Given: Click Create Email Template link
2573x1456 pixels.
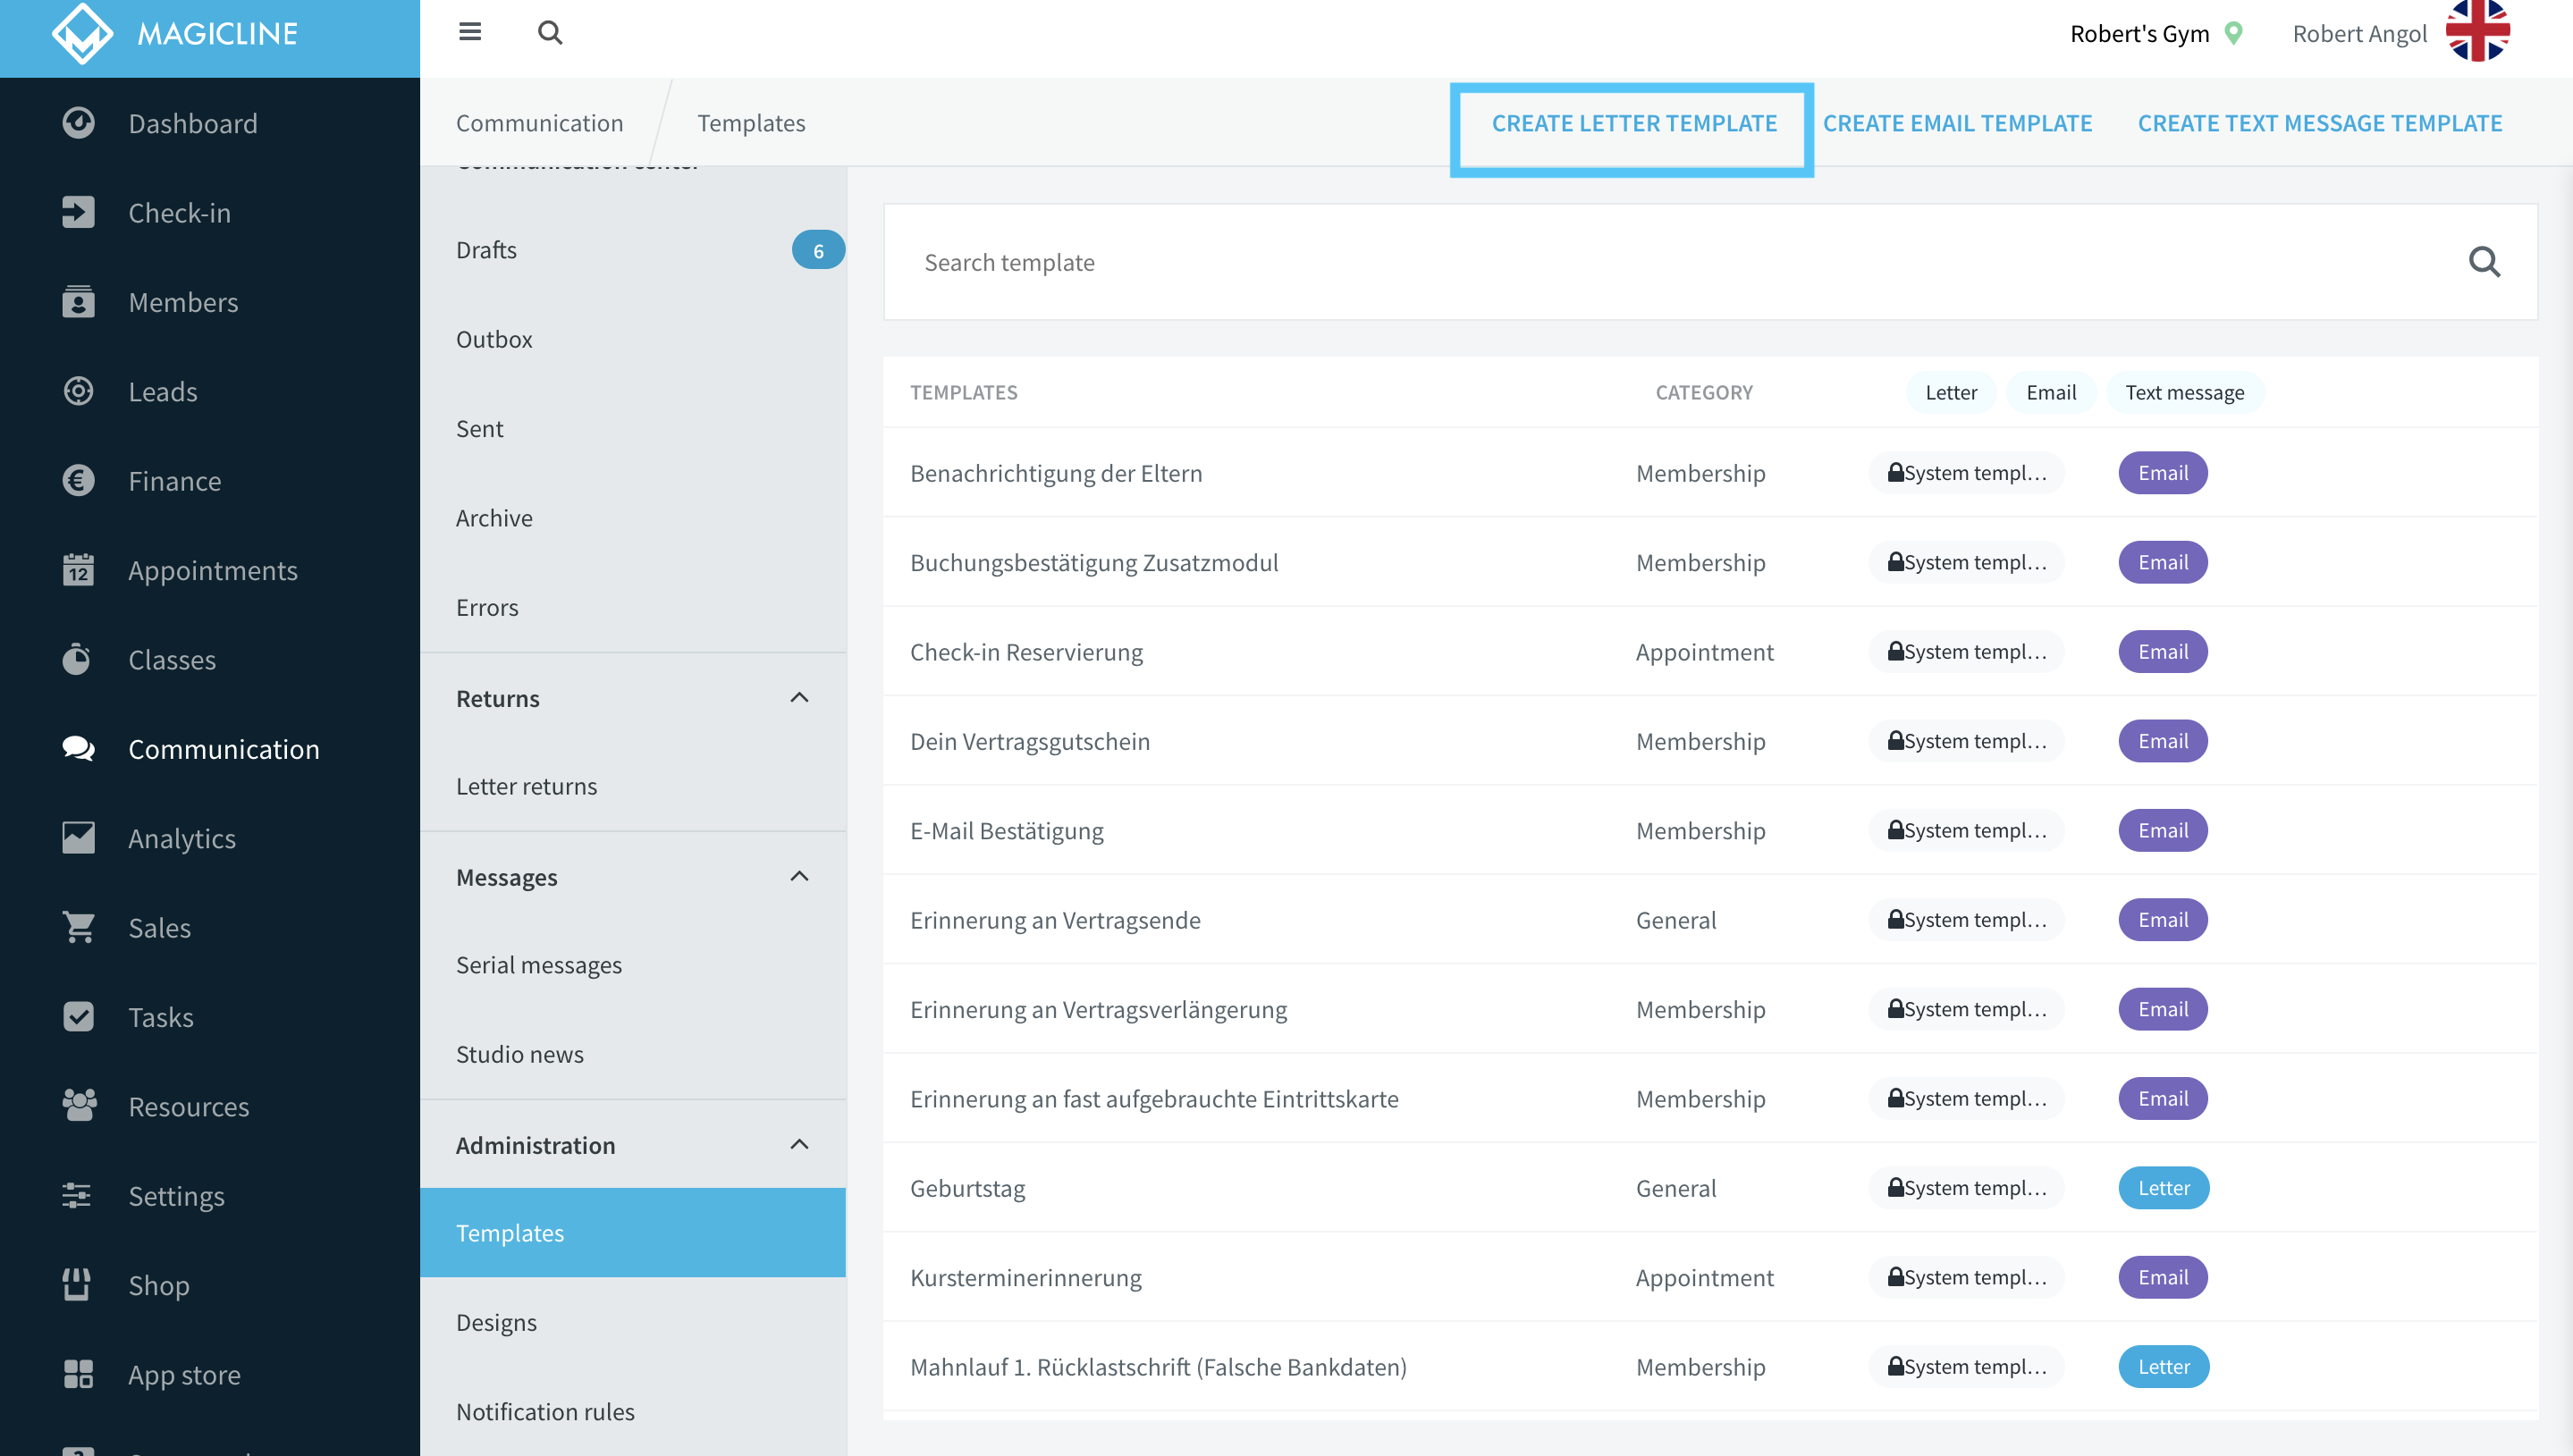Looking at the screenshot, I should [1957, 123].
